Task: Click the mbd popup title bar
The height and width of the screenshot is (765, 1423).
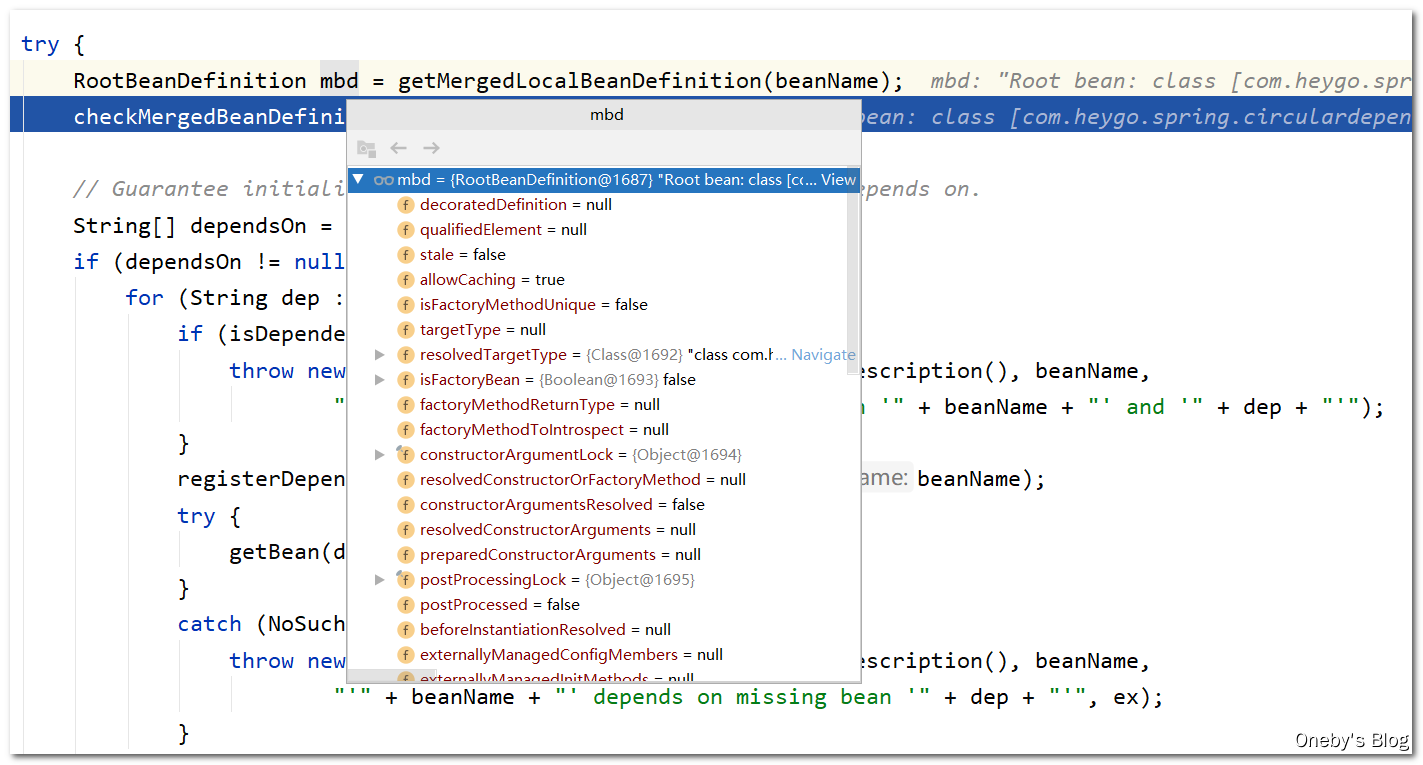Action: [x=604, y=115]
